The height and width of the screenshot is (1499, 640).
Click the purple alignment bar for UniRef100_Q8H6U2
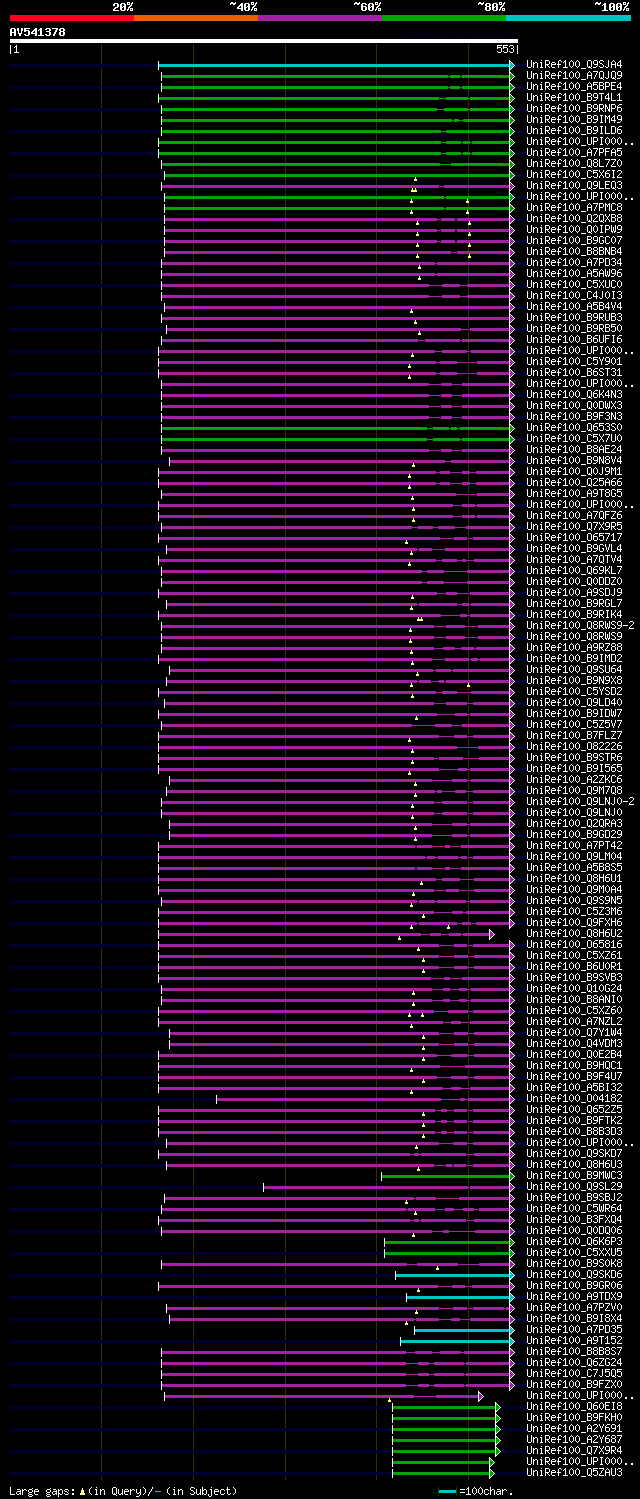pyautogui.click(x=326, y=934)
